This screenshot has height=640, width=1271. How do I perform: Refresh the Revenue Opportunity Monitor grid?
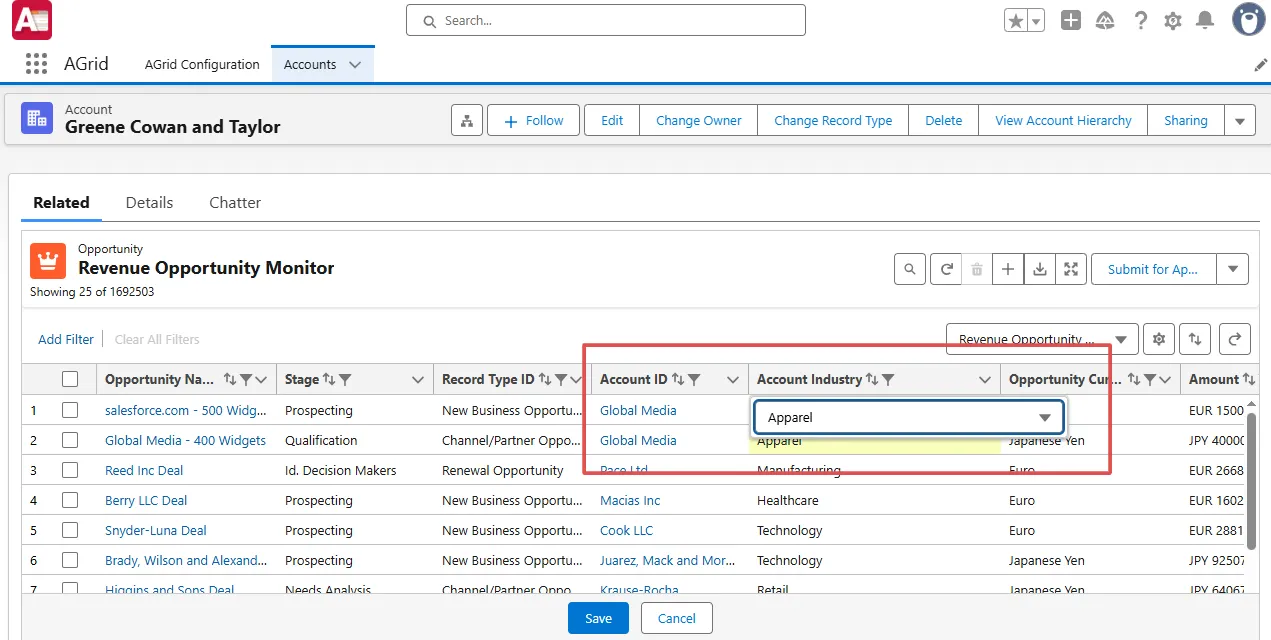[x=945, y=269]
